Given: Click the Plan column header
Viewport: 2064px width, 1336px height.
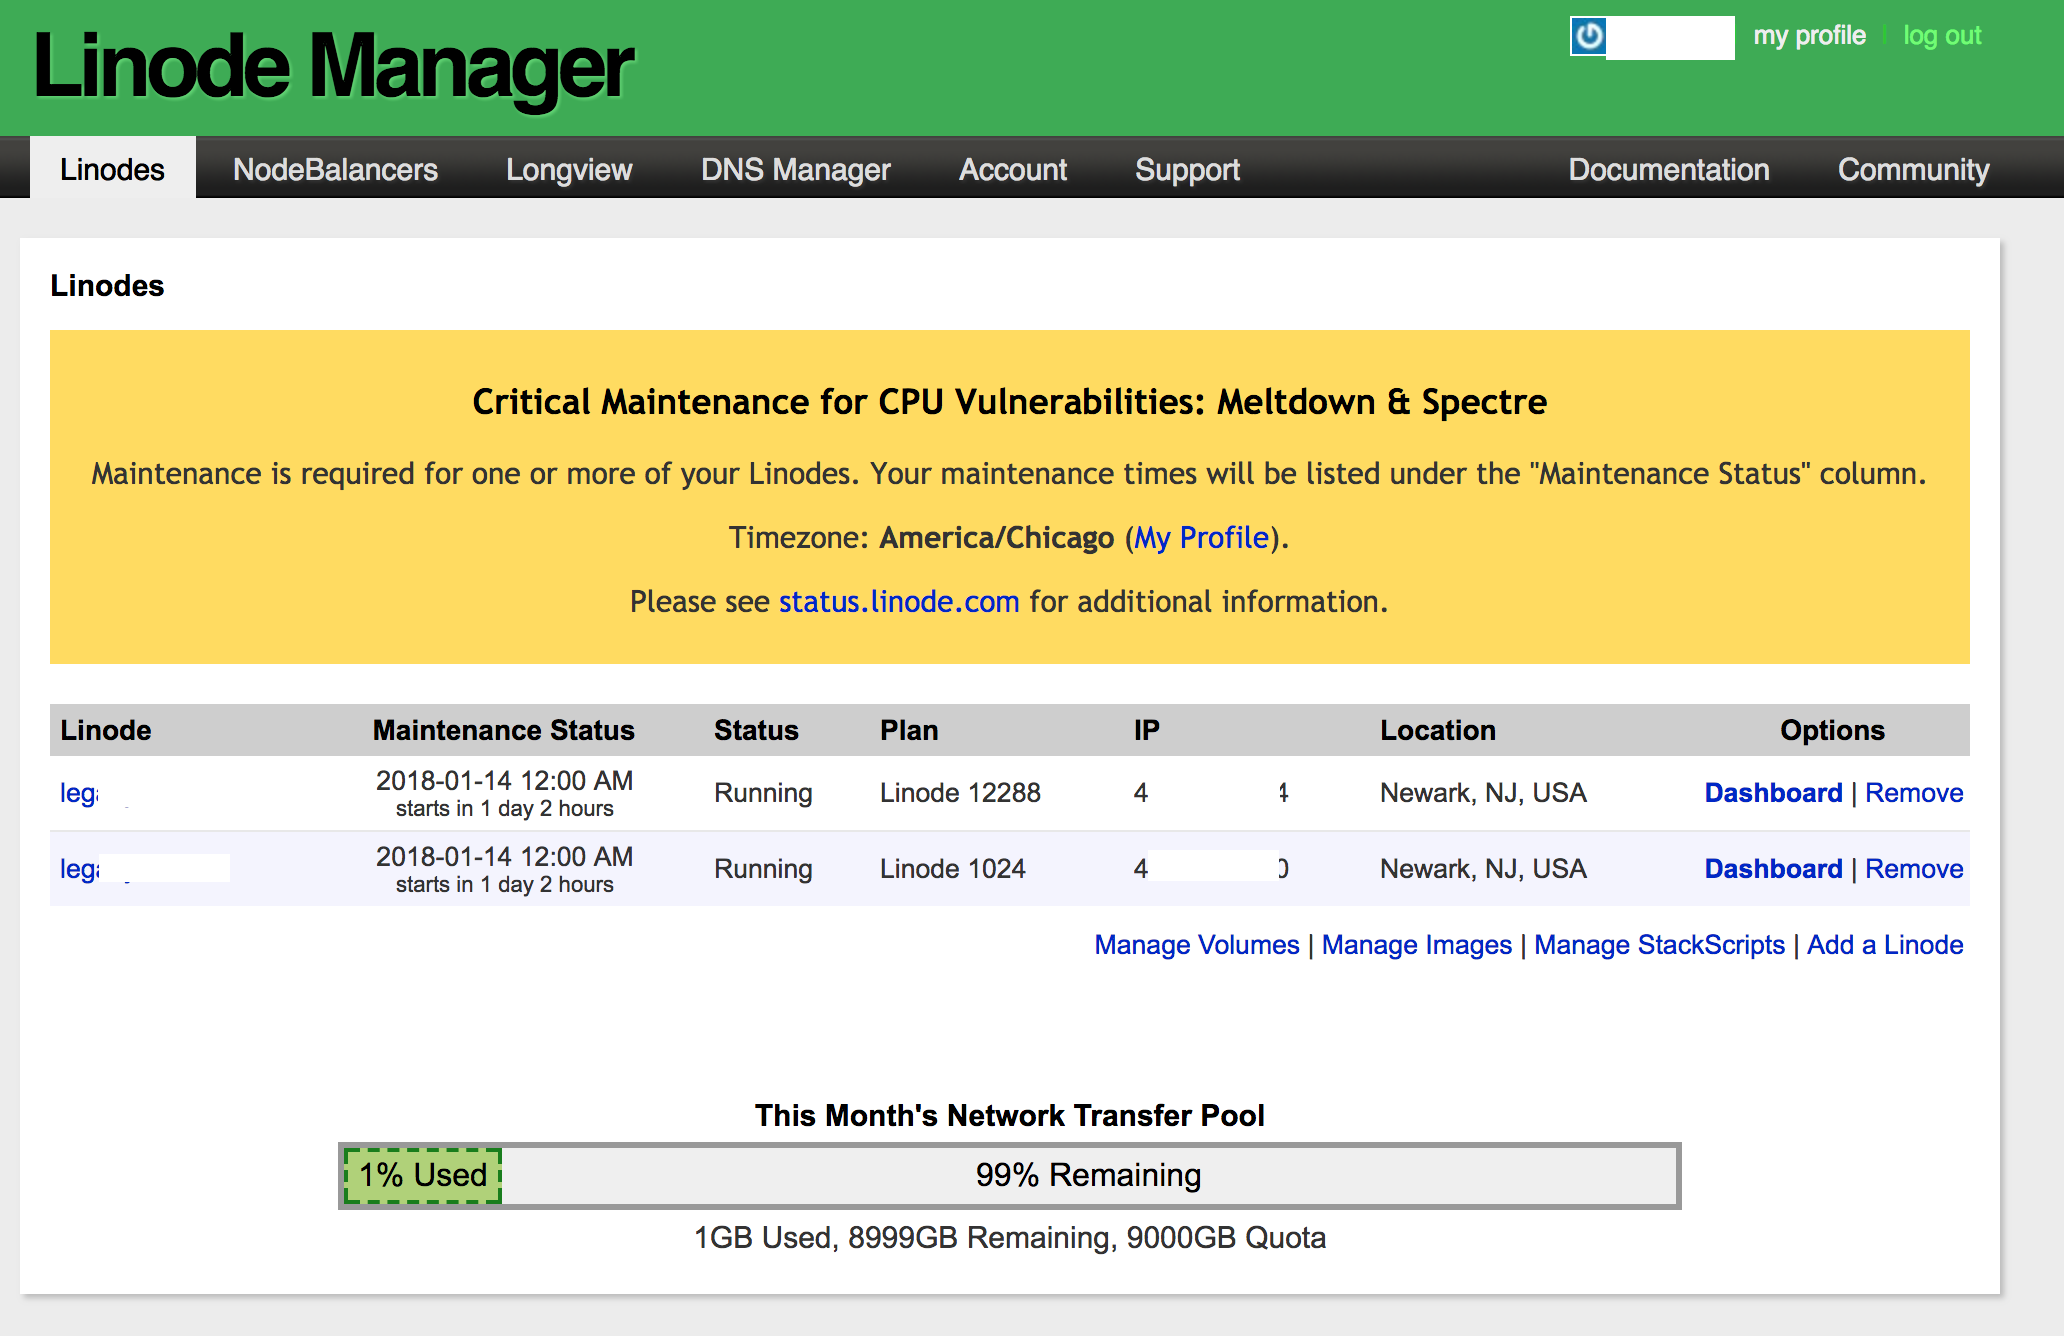Looking at the screenshot, I should (x=909, y=730).
